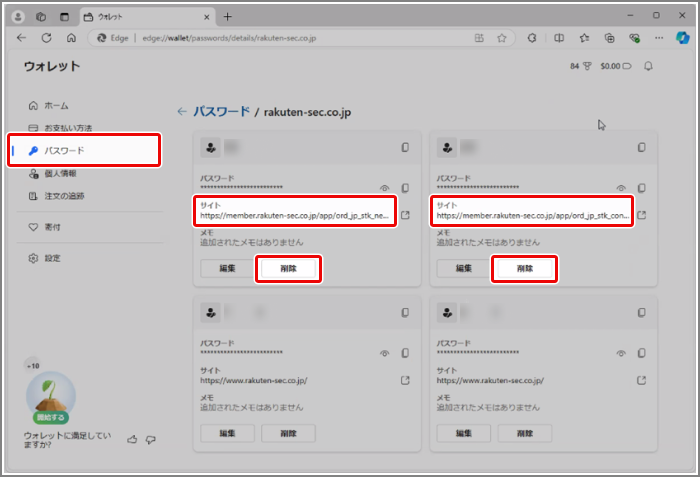Open the notifications bell icon

648,66
